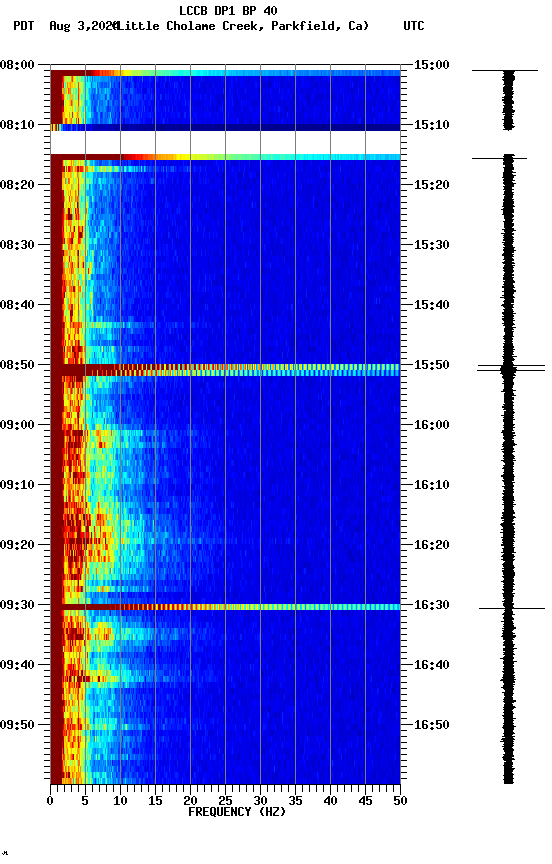
Task: Click the '09:00' PDT time label
Action: (x=17, y=425)
